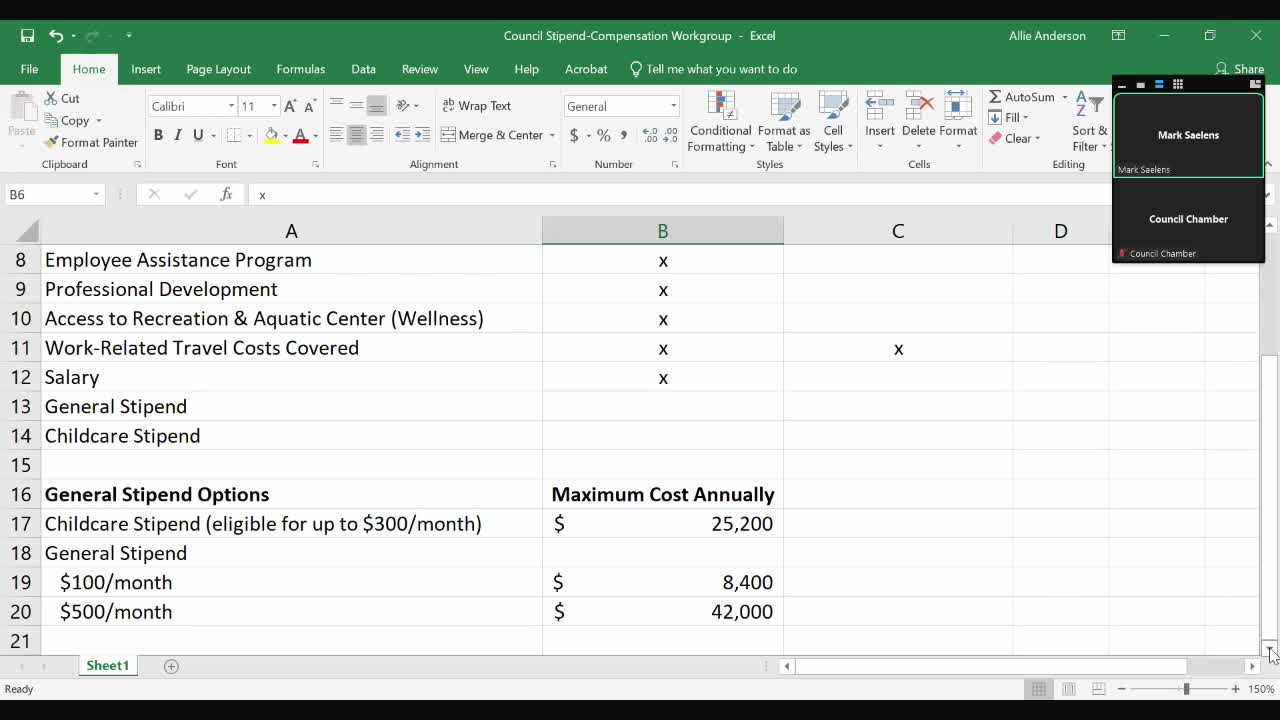Align cell text to the left

click(336, 135)
